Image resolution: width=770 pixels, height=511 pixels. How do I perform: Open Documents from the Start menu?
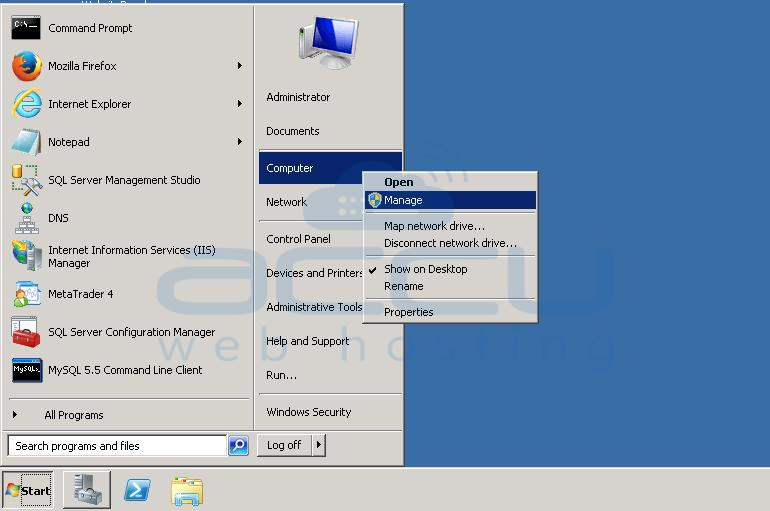(293, 131)
